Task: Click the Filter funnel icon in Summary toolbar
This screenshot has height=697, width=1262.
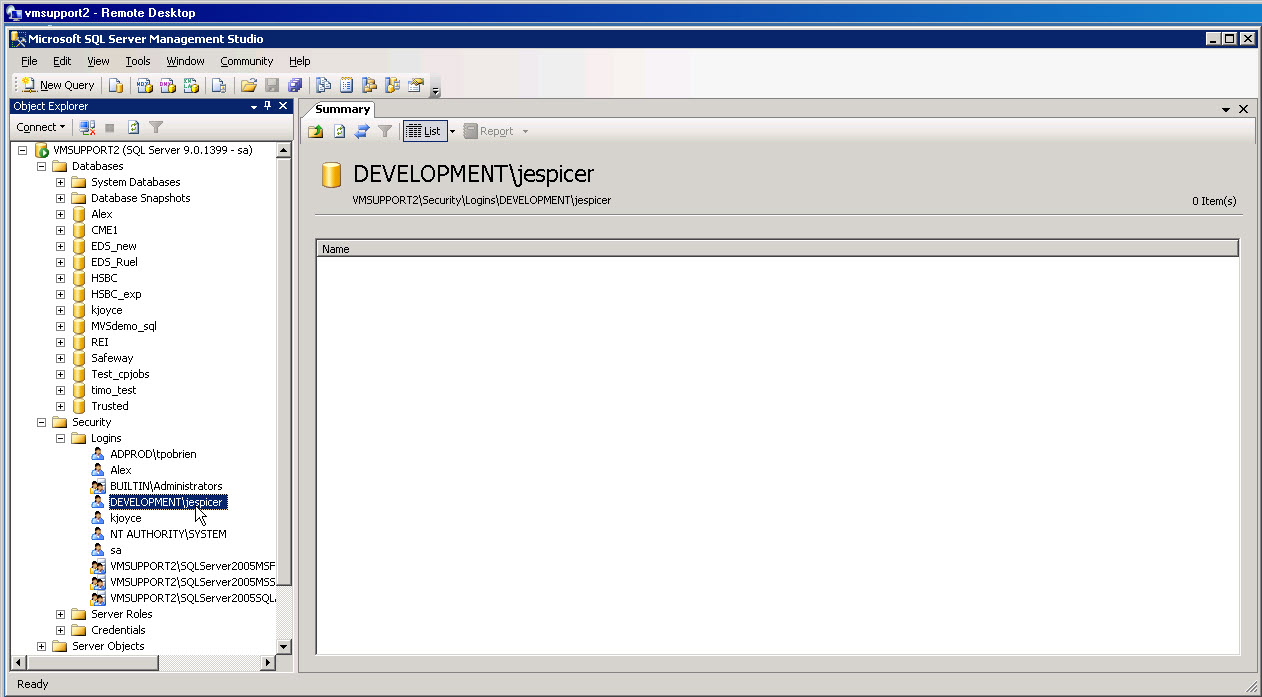Action: click(385, 131)
